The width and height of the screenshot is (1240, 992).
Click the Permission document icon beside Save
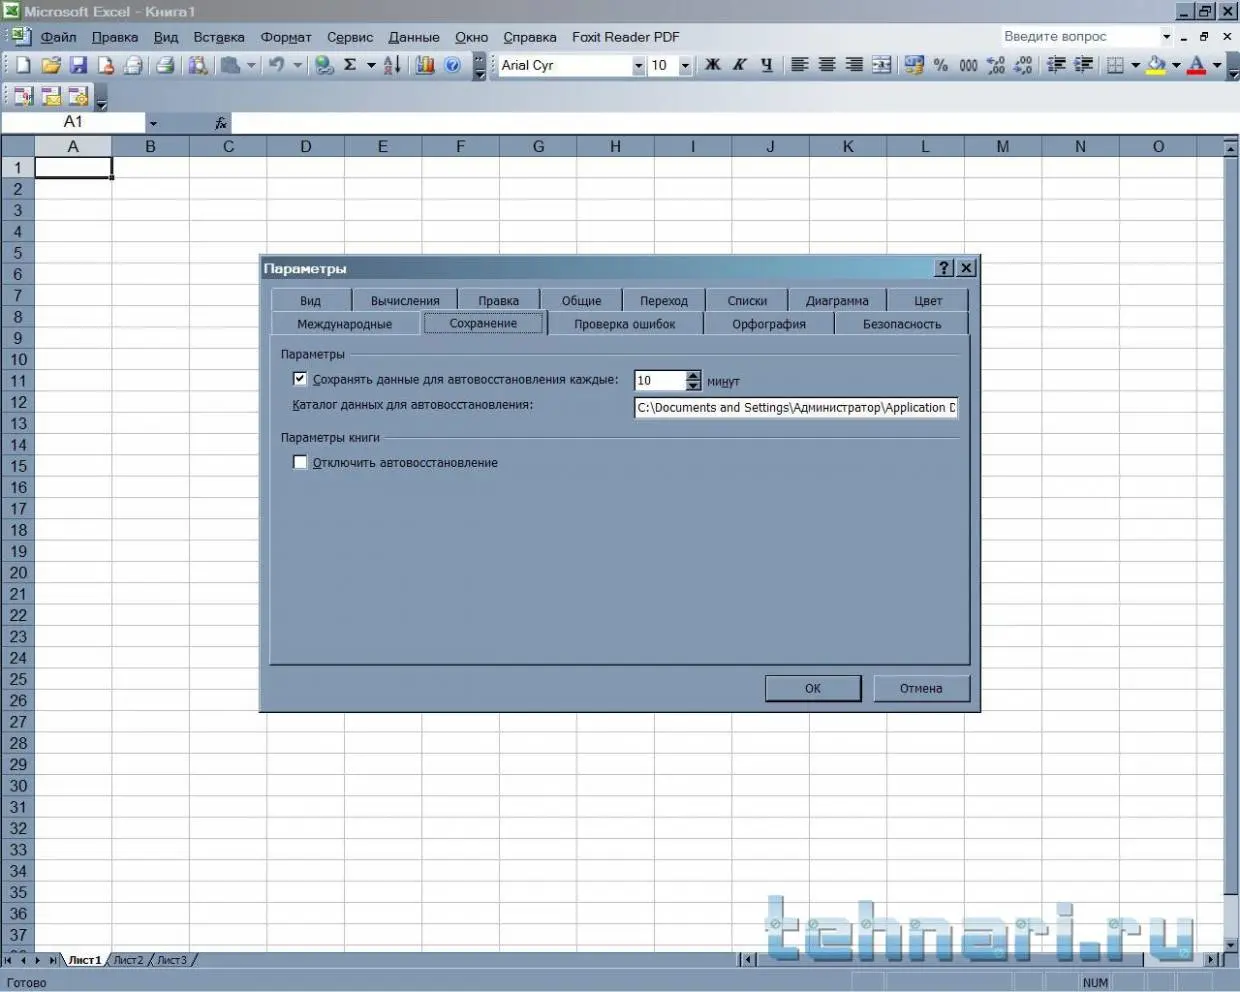pyautogui.click(x=105, y=65)
